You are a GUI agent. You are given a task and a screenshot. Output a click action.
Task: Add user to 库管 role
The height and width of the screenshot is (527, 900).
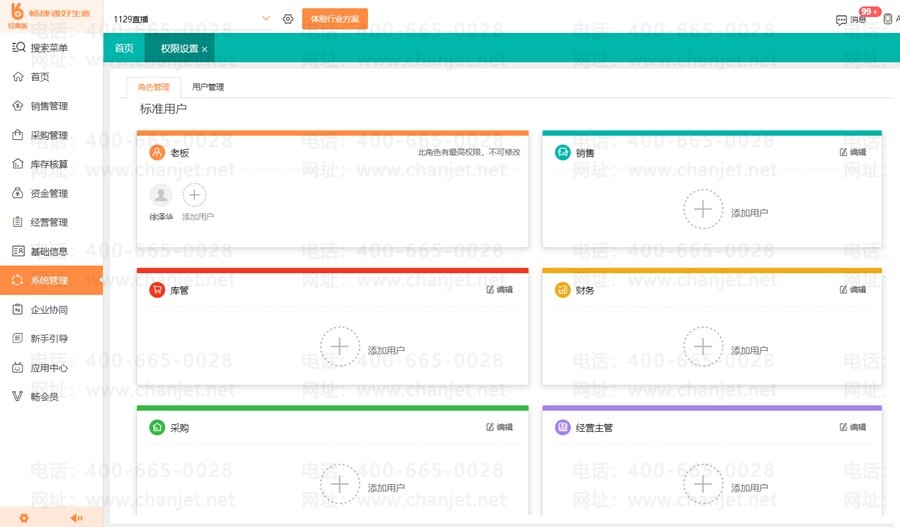click(x=340, y=346)
